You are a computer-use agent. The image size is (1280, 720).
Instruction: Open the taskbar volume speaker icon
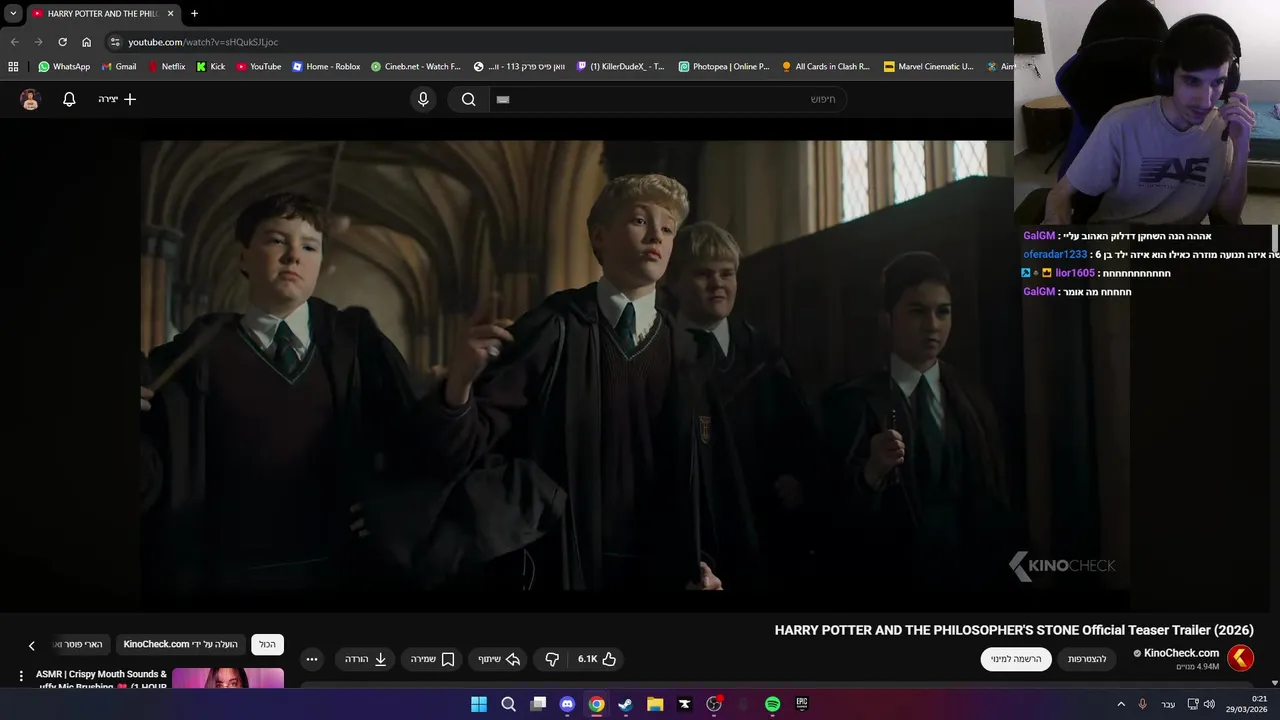click(1209, 704)
